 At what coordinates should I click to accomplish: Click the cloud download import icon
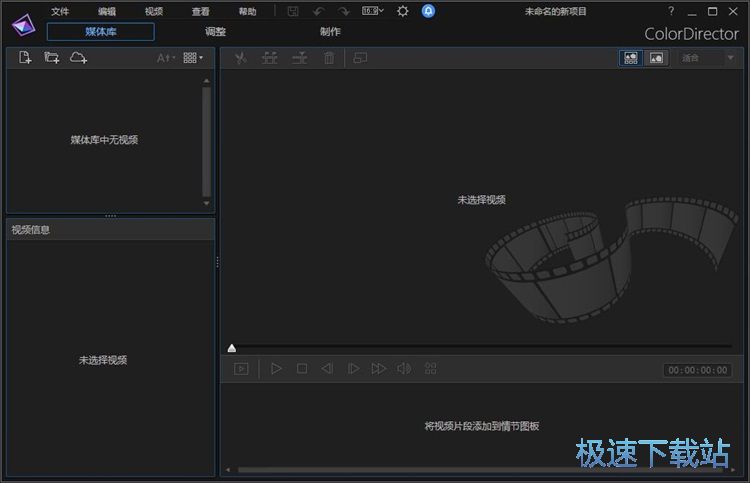(x=78, y=58)
